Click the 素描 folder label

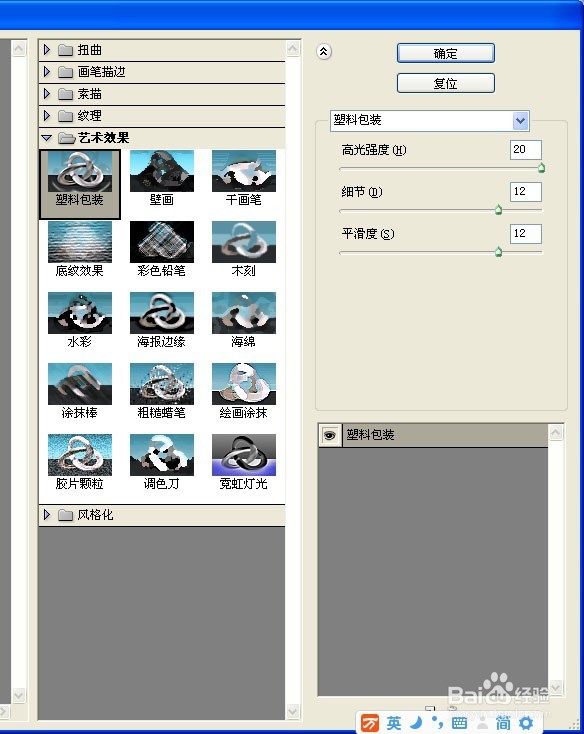point(89,94)
